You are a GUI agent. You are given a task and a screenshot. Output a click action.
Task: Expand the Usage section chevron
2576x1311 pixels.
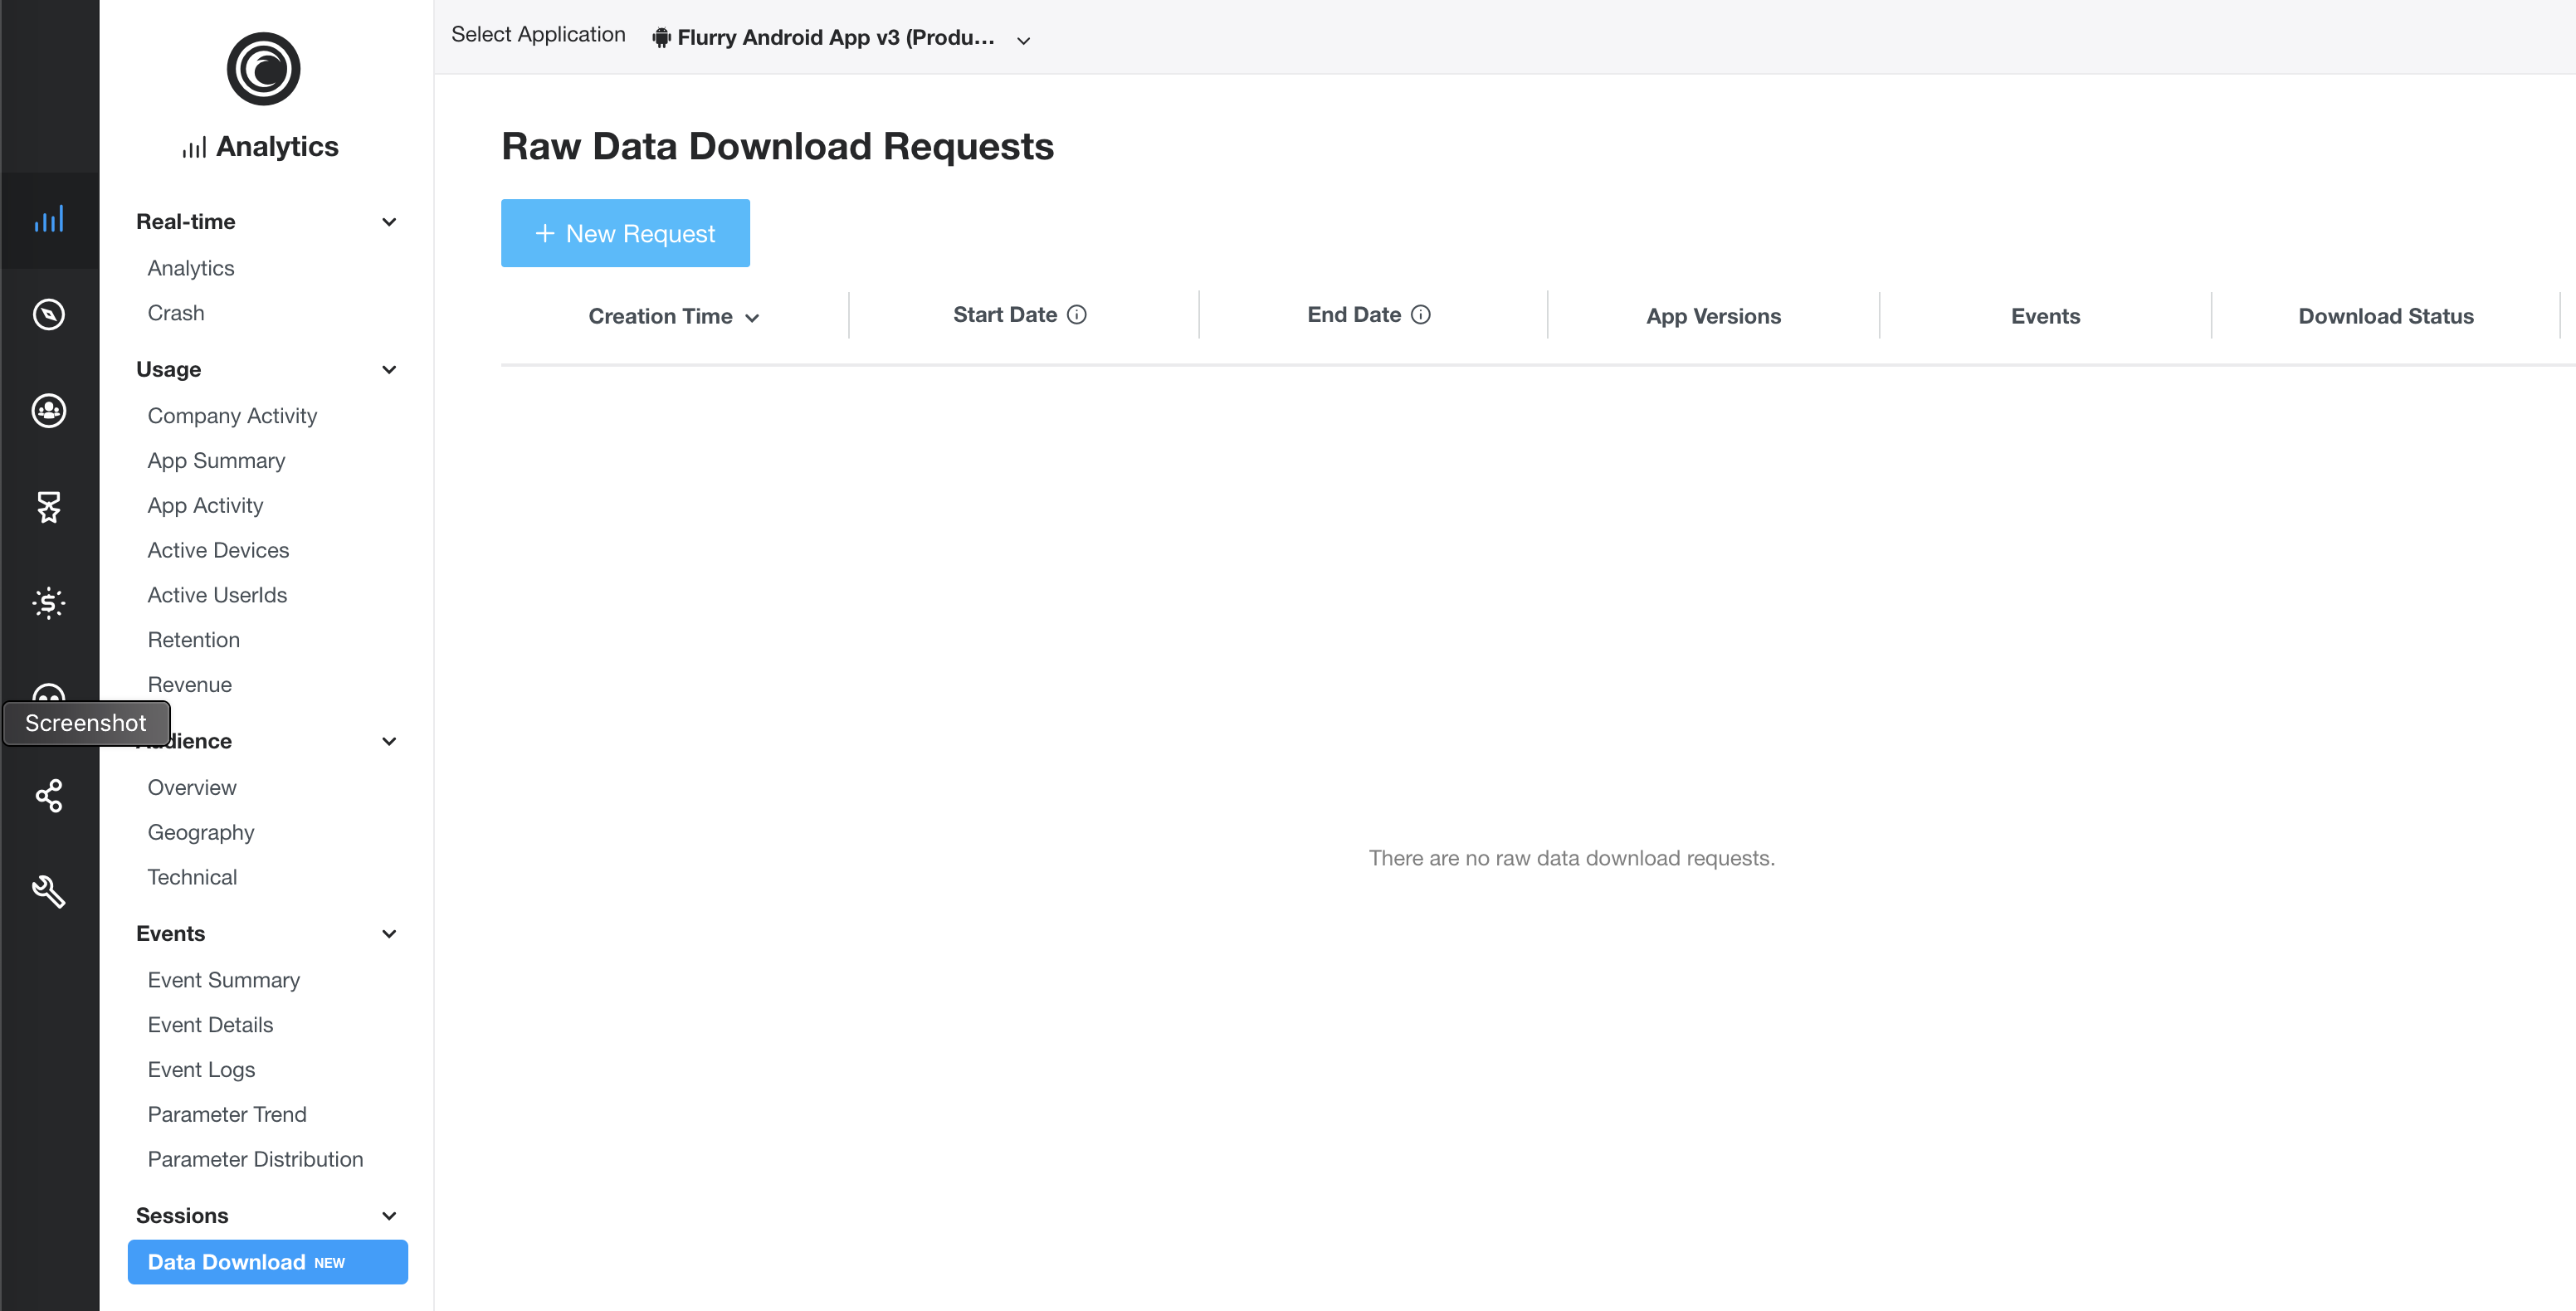coord(389,369)
